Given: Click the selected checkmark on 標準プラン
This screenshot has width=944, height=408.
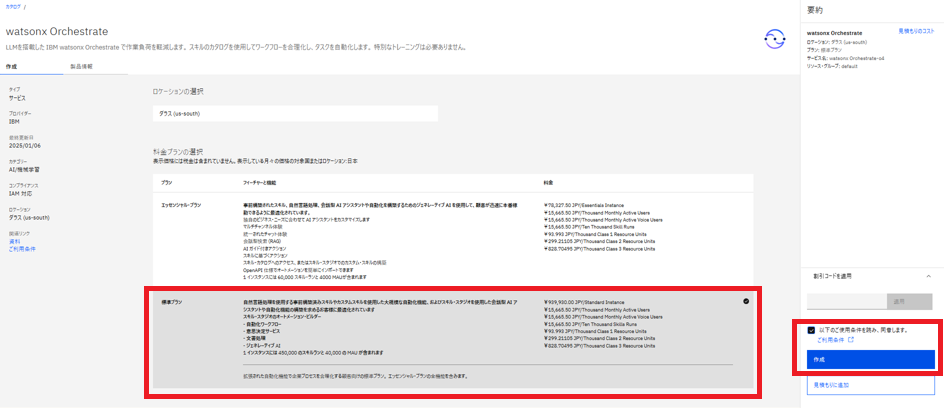Looking at the screenshot, I should [x=747, y=301].
